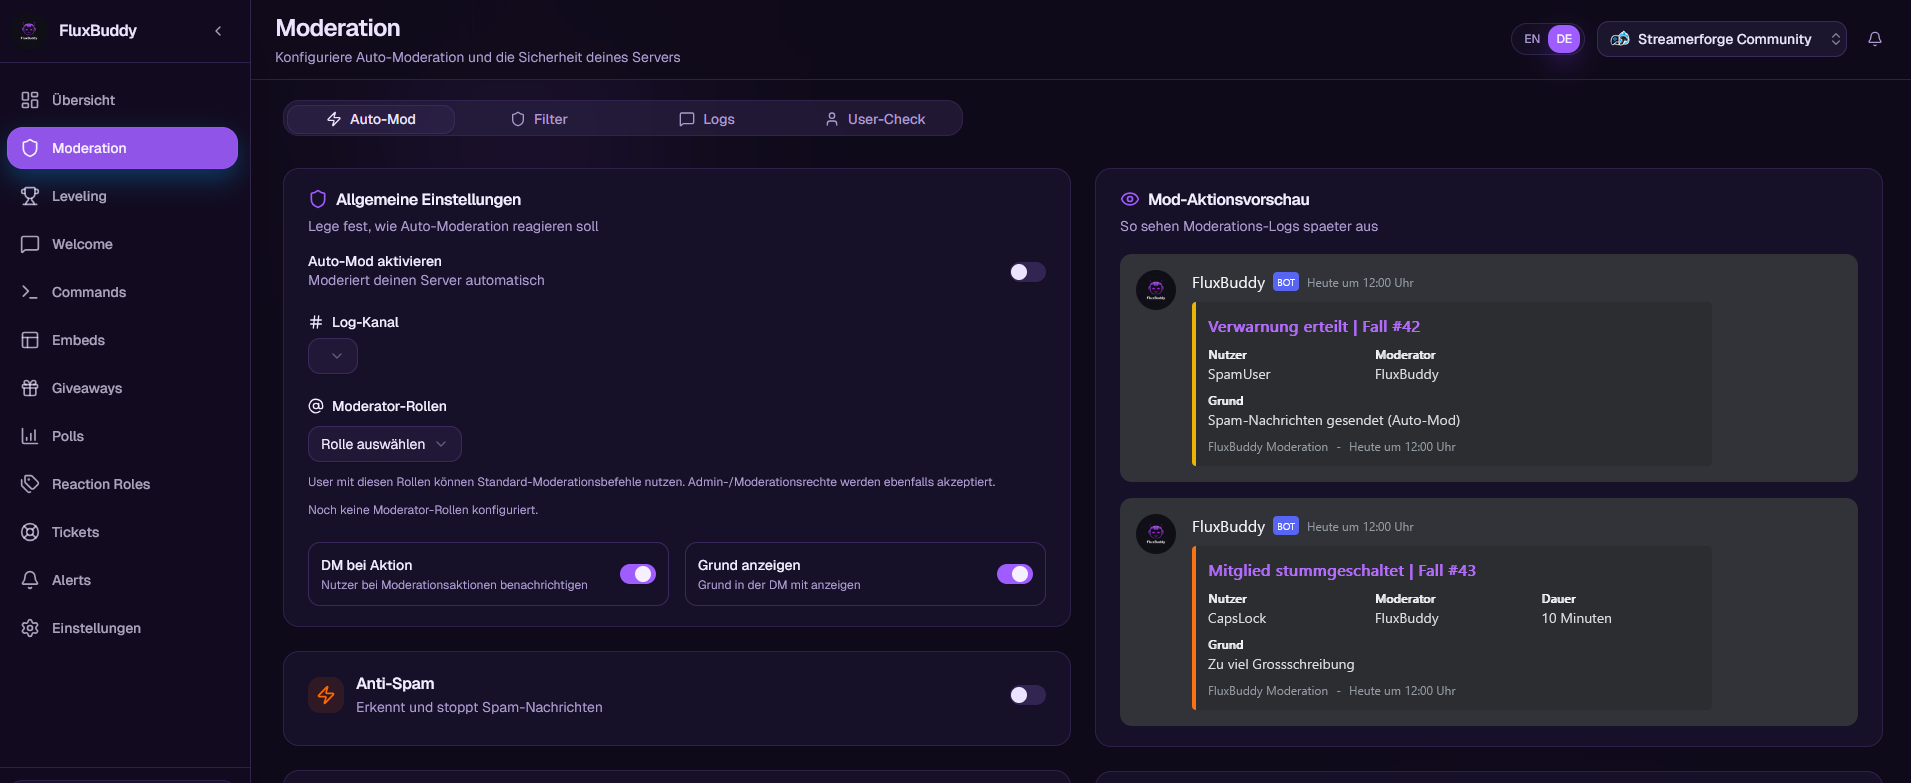Click the 10 Minuten duration value
1911x783 pixels.
click(1576, 618)
